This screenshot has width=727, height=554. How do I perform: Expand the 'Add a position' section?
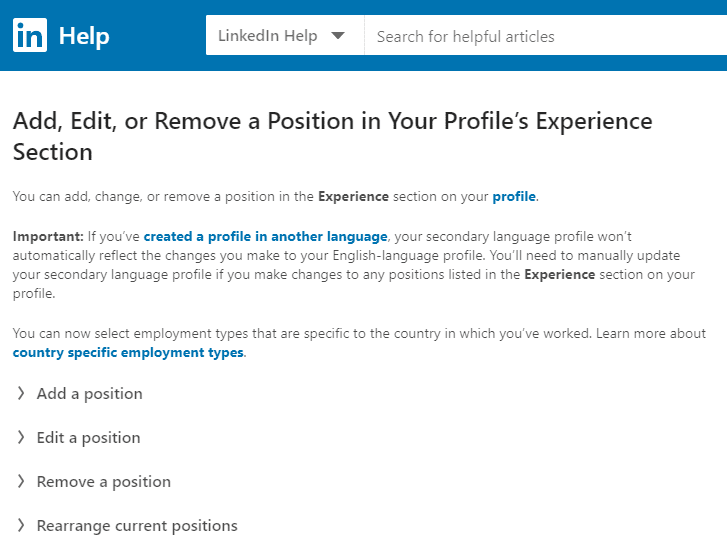[x=89, y=394]
